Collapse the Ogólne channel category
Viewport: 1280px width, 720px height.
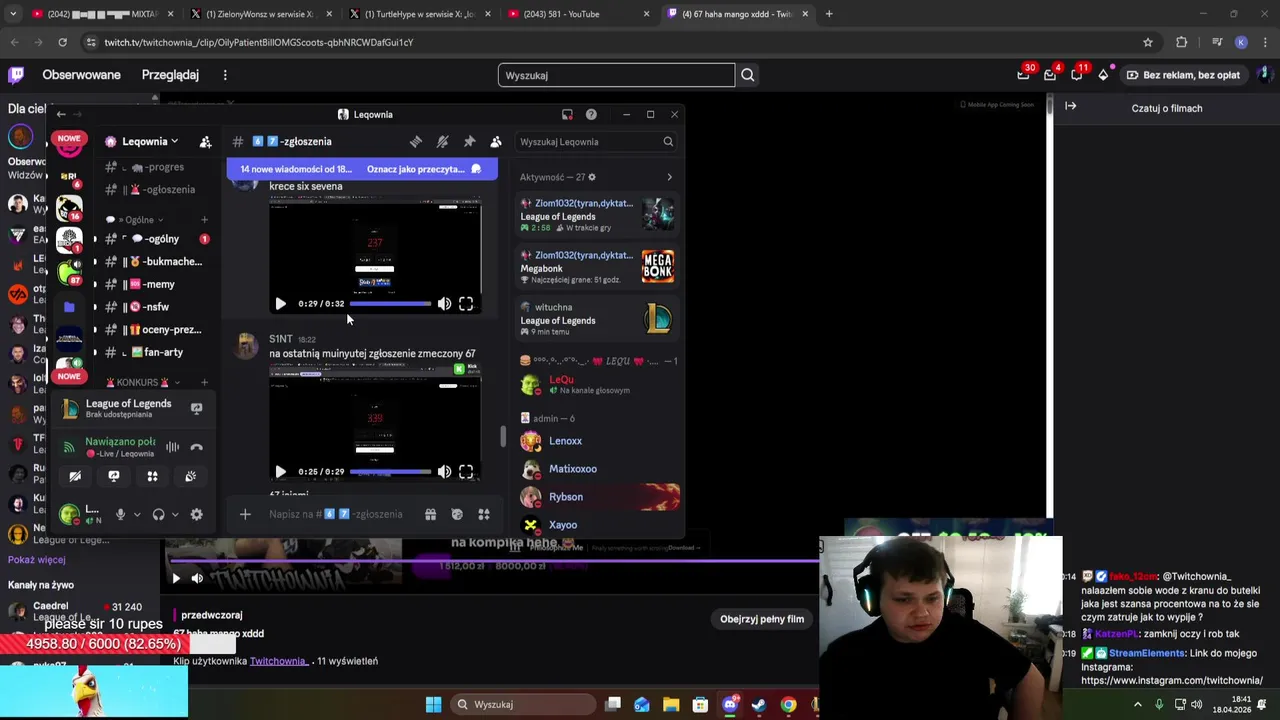(135, 220)
